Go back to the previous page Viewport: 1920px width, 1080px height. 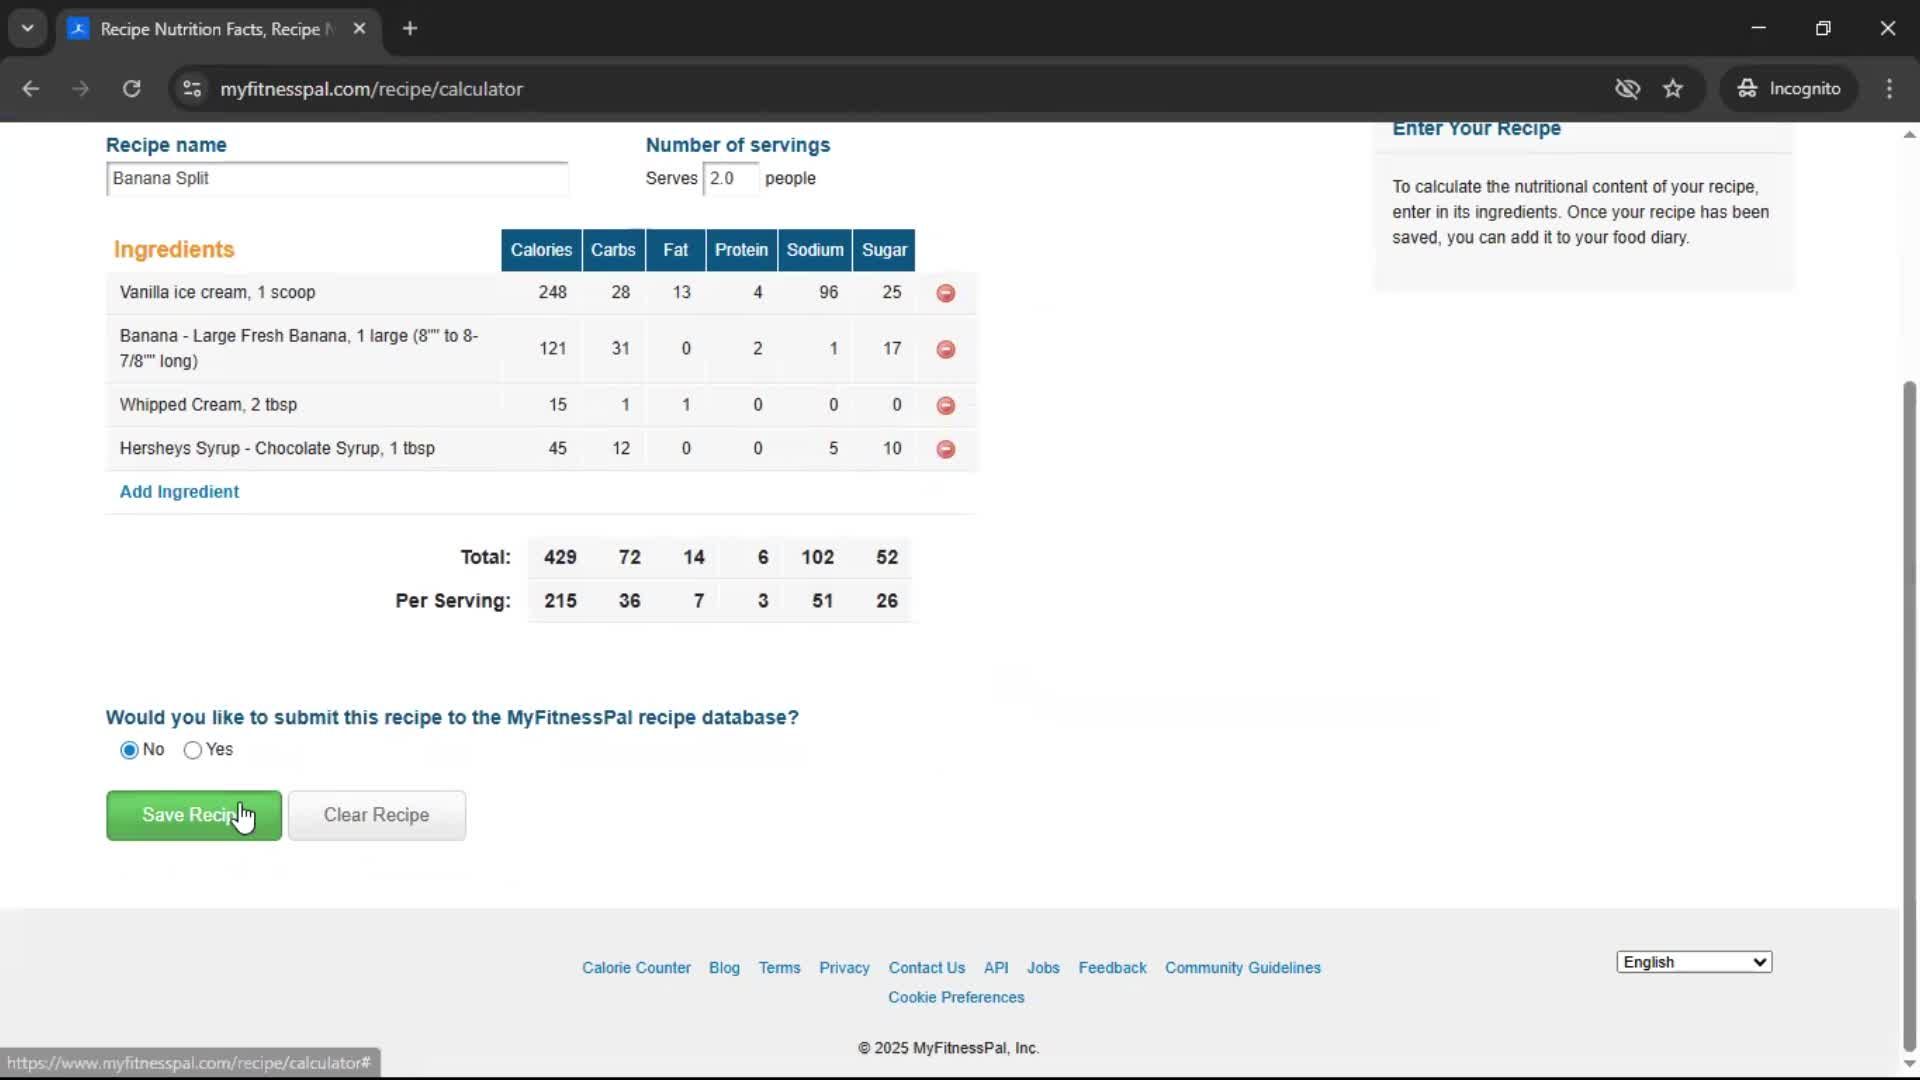click(30, 89)
